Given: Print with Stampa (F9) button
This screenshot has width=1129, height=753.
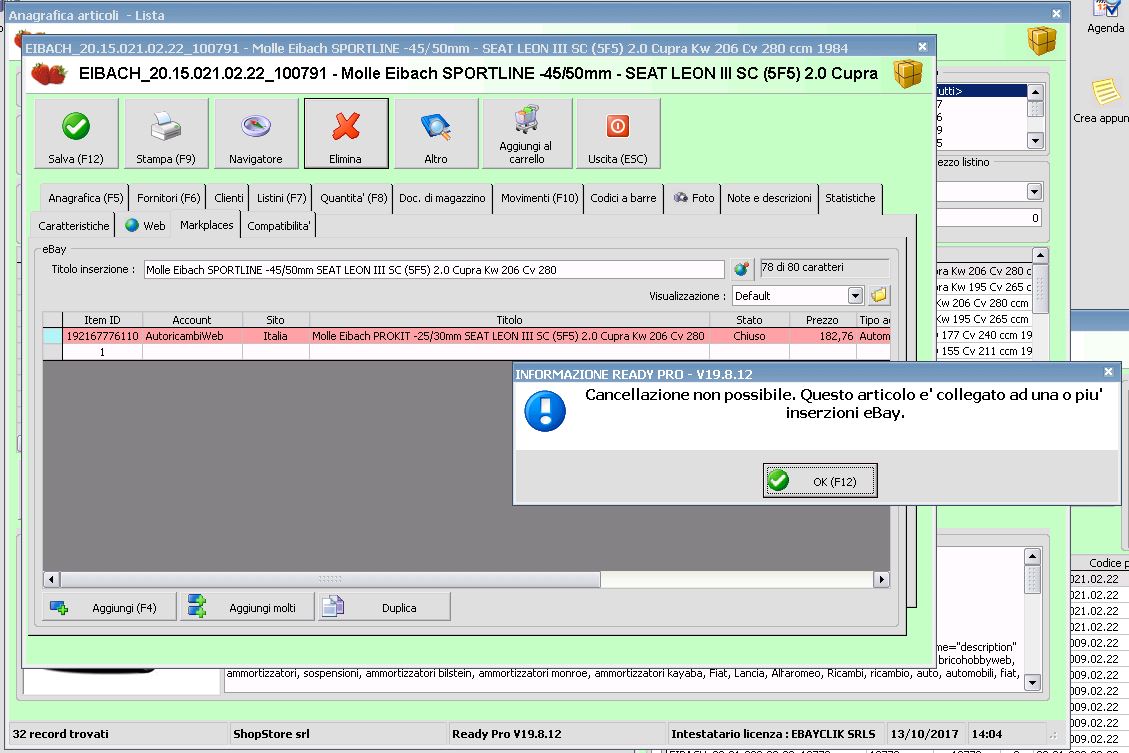Looking at the screenshot, I should (x=166, y=134).
